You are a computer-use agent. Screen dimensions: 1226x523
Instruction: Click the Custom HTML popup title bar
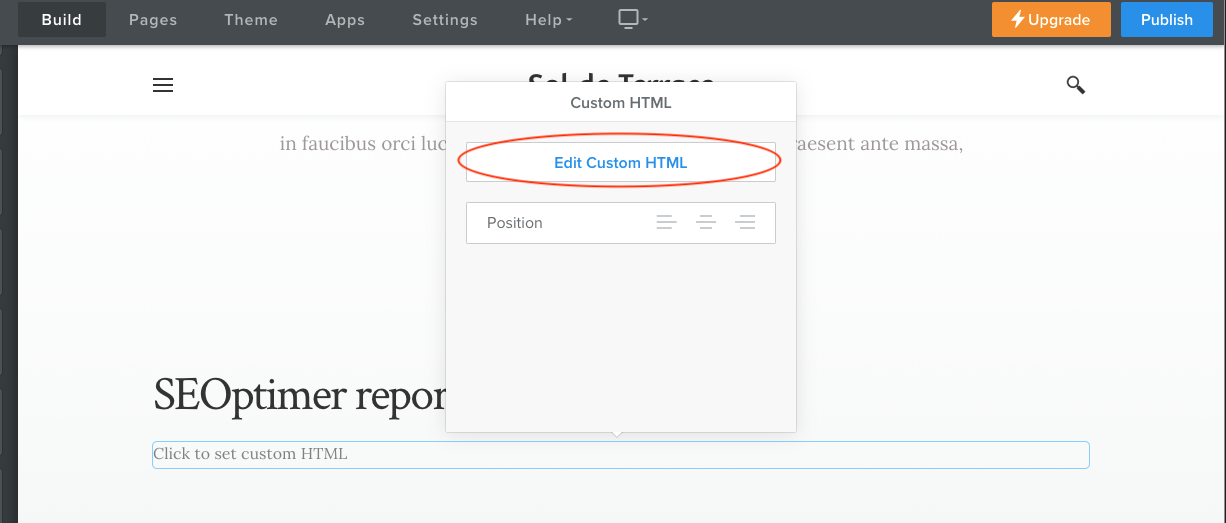click(620, 103)
